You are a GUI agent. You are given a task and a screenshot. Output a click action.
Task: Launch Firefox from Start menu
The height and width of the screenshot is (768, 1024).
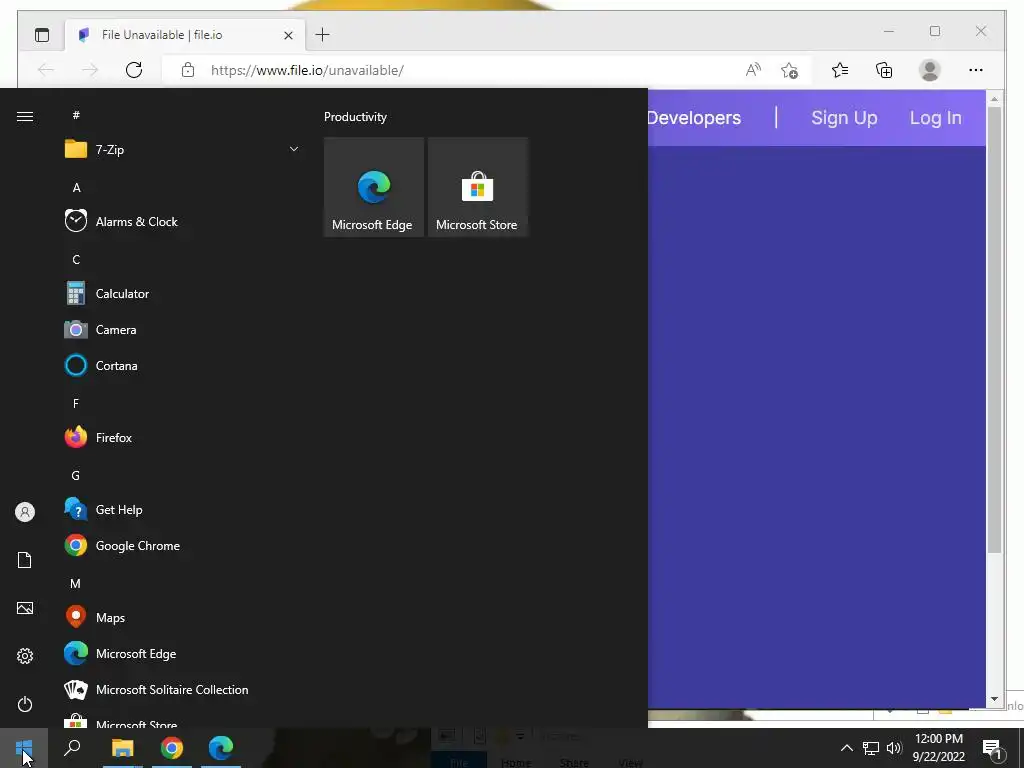[182, 438]
